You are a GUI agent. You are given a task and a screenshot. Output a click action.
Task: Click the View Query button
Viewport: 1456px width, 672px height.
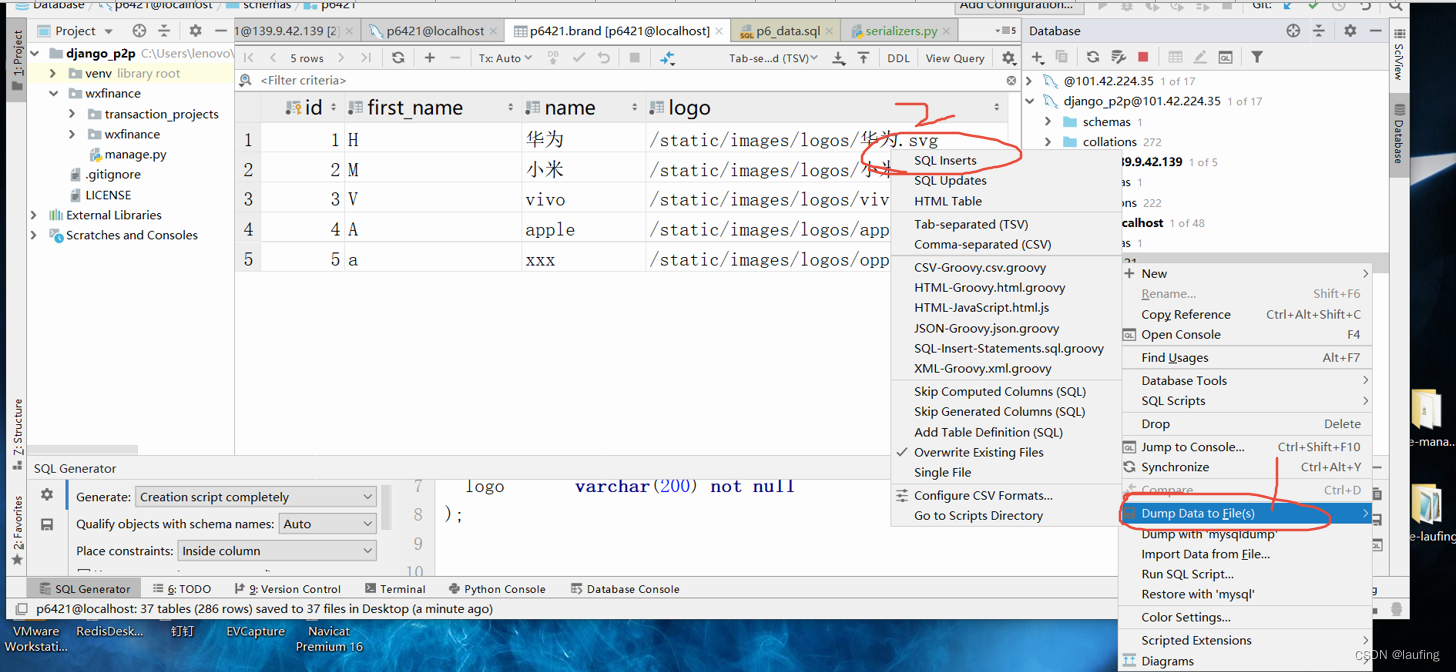point(953,58)
